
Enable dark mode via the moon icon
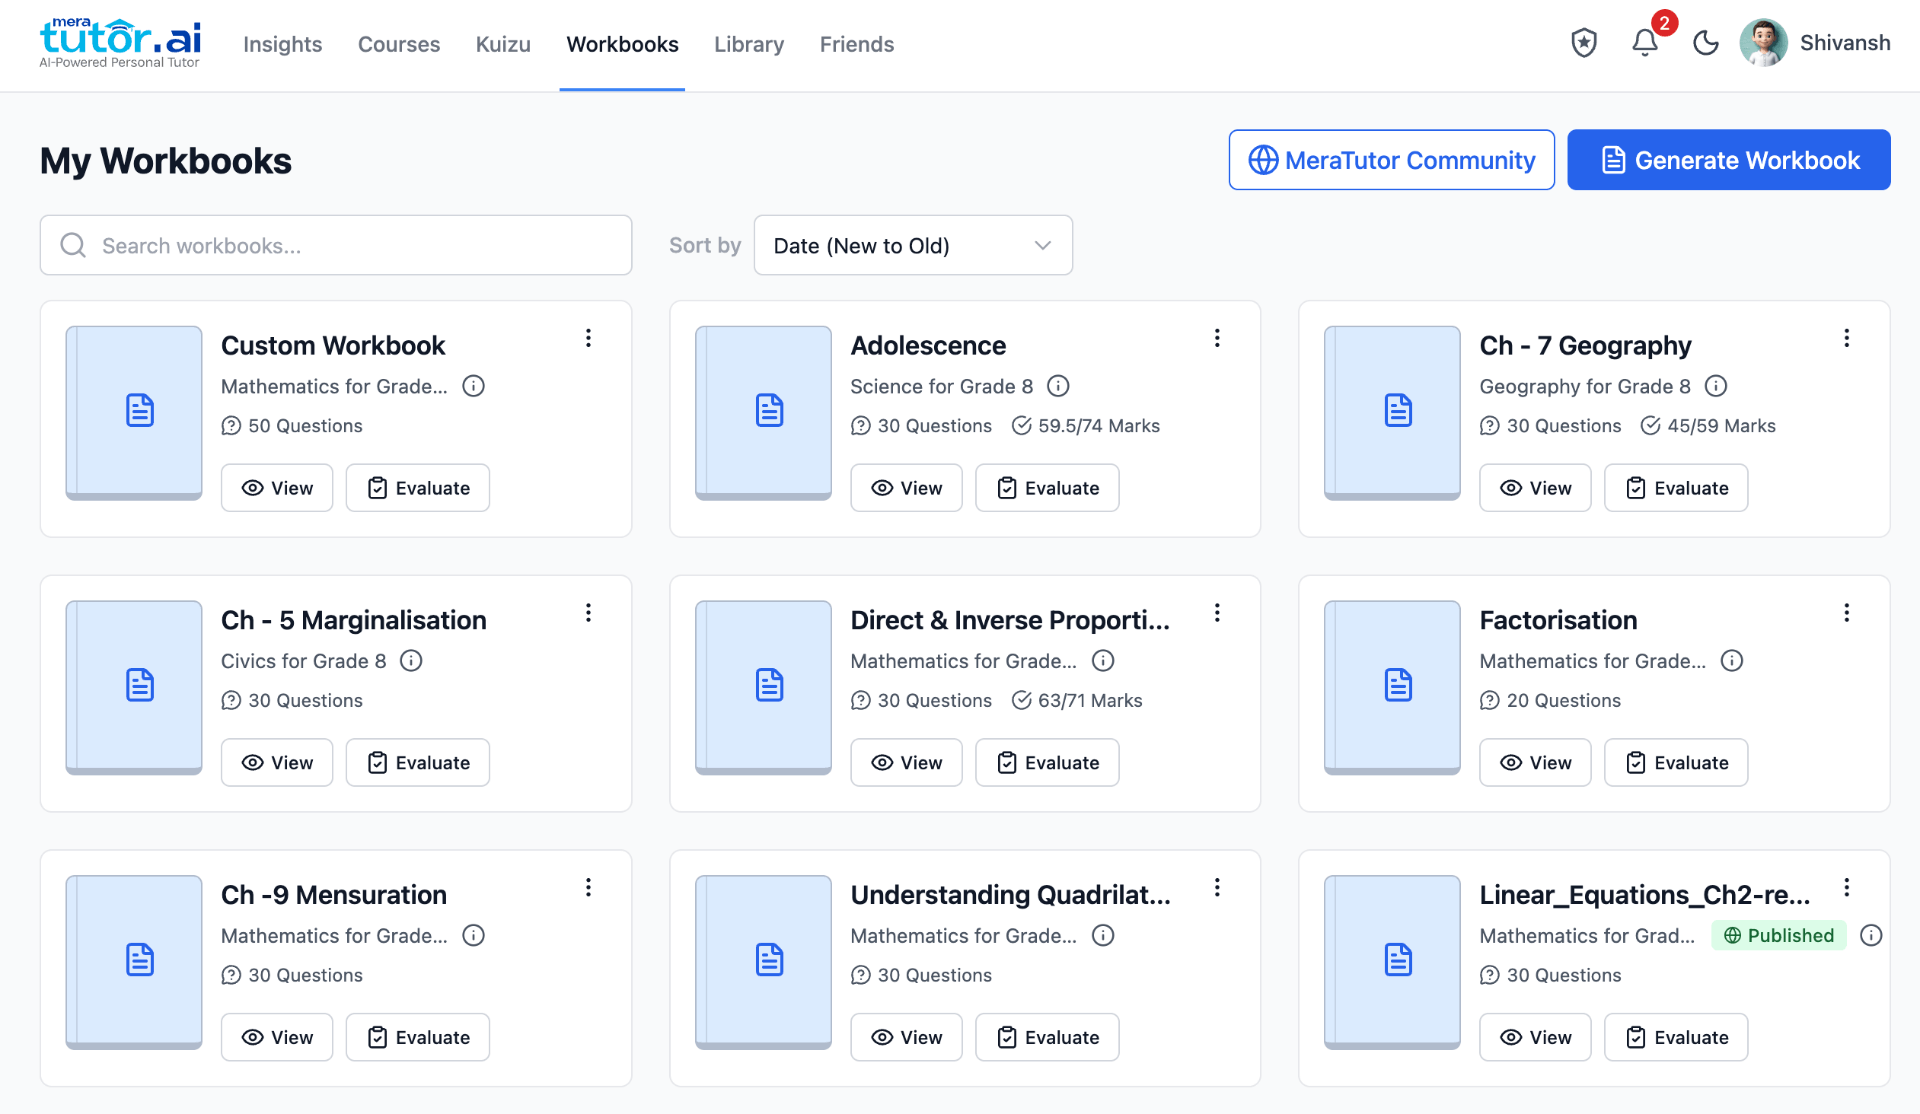pos(1705,44)
